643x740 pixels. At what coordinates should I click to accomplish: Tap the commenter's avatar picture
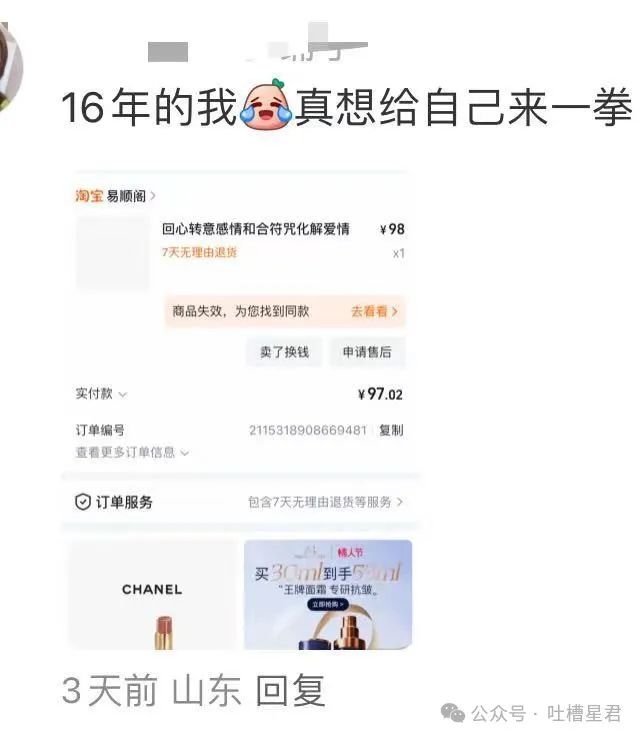point(9,66)
